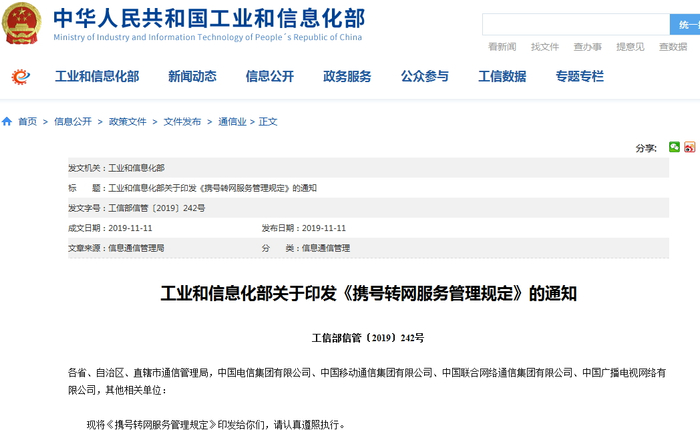Viewport: 700px width, 430px height.
Task: Open the 专题专栏 menu
Action: tap(579, 77)
